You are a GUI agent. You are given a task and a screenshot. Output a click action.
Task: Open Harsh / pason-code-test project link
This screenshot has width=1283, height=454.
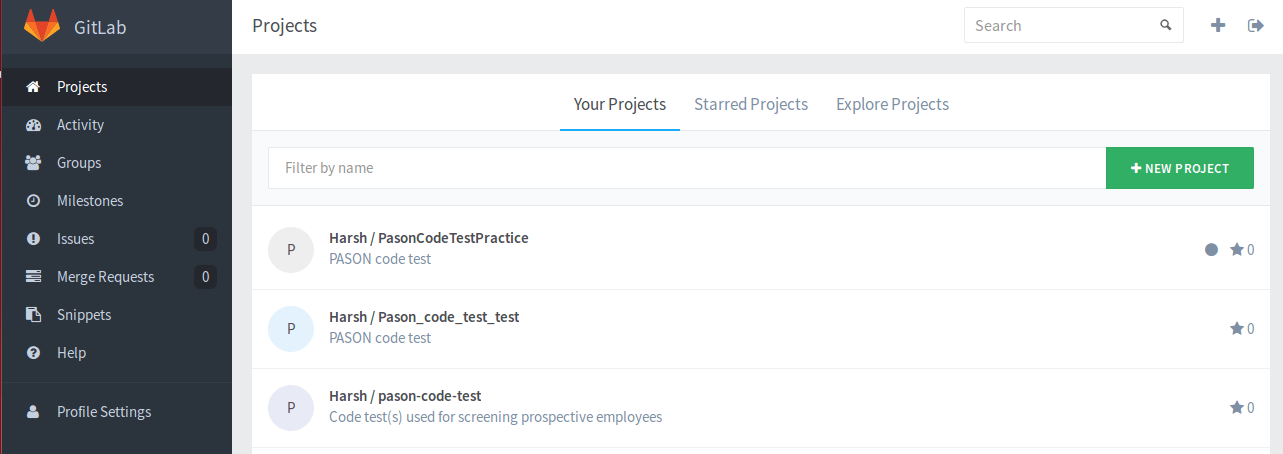(405, 396)
